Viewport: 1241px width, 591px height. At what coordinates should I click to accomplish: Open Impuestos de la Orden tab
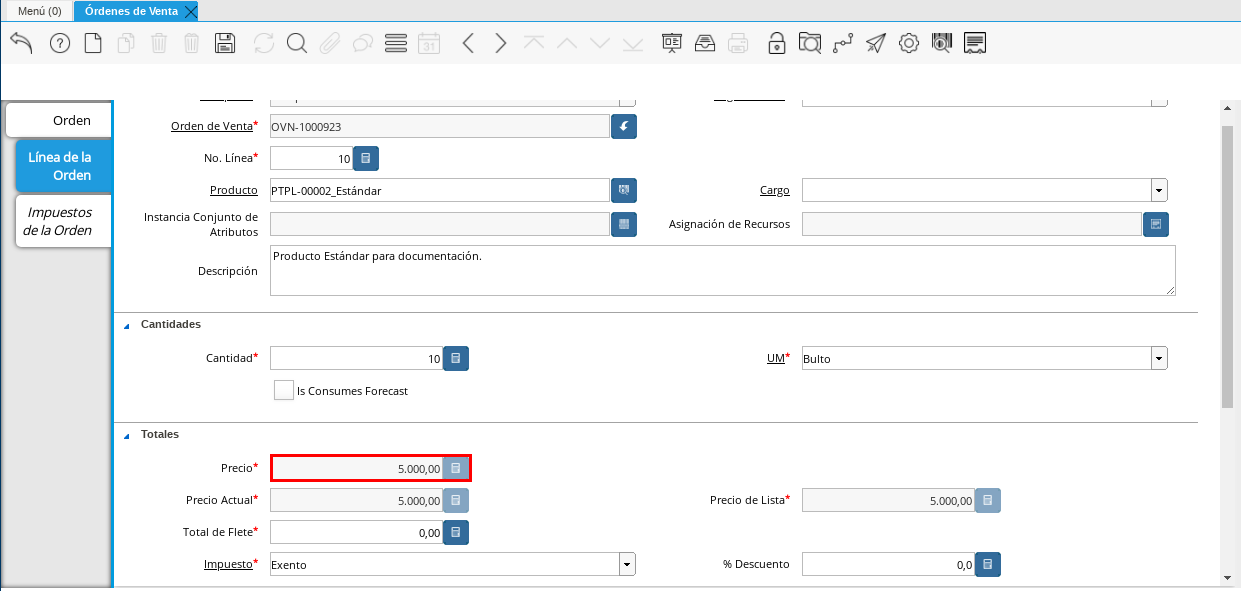coord(63,221)
